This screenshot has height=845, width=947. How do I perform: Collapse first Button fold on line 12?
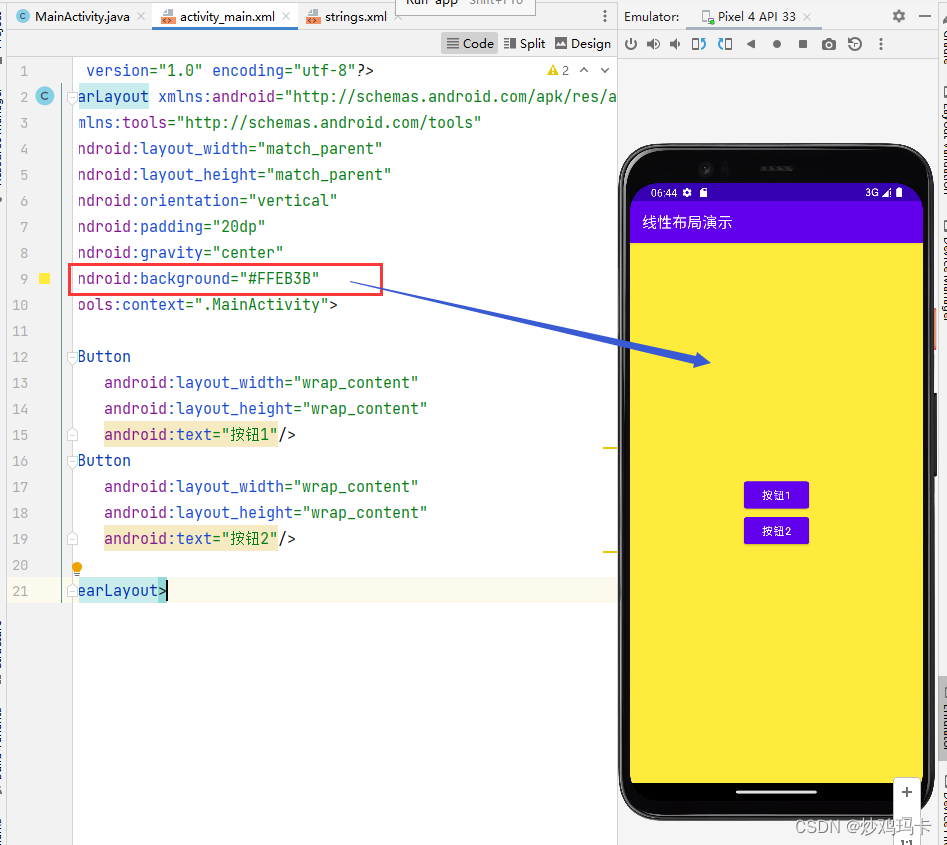[72, 357]
